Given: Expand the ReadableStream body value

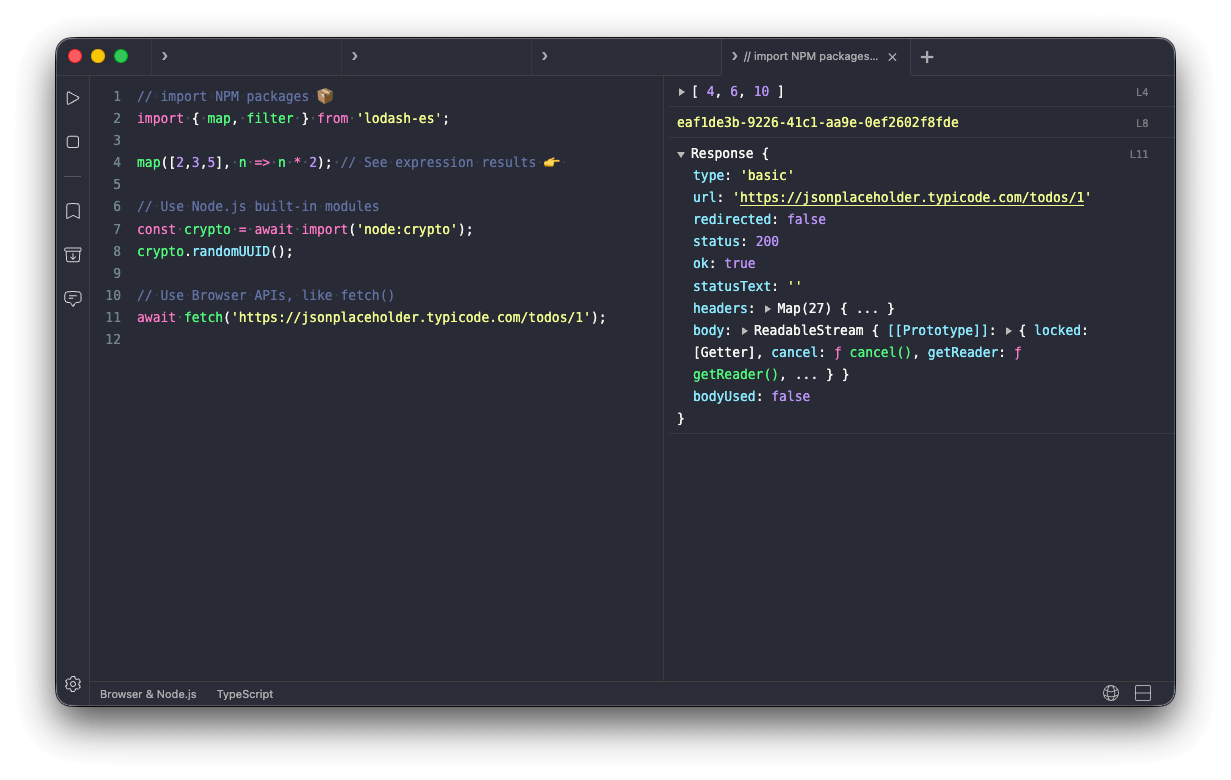Looking at the screenshot, I should tap(745, 330).
